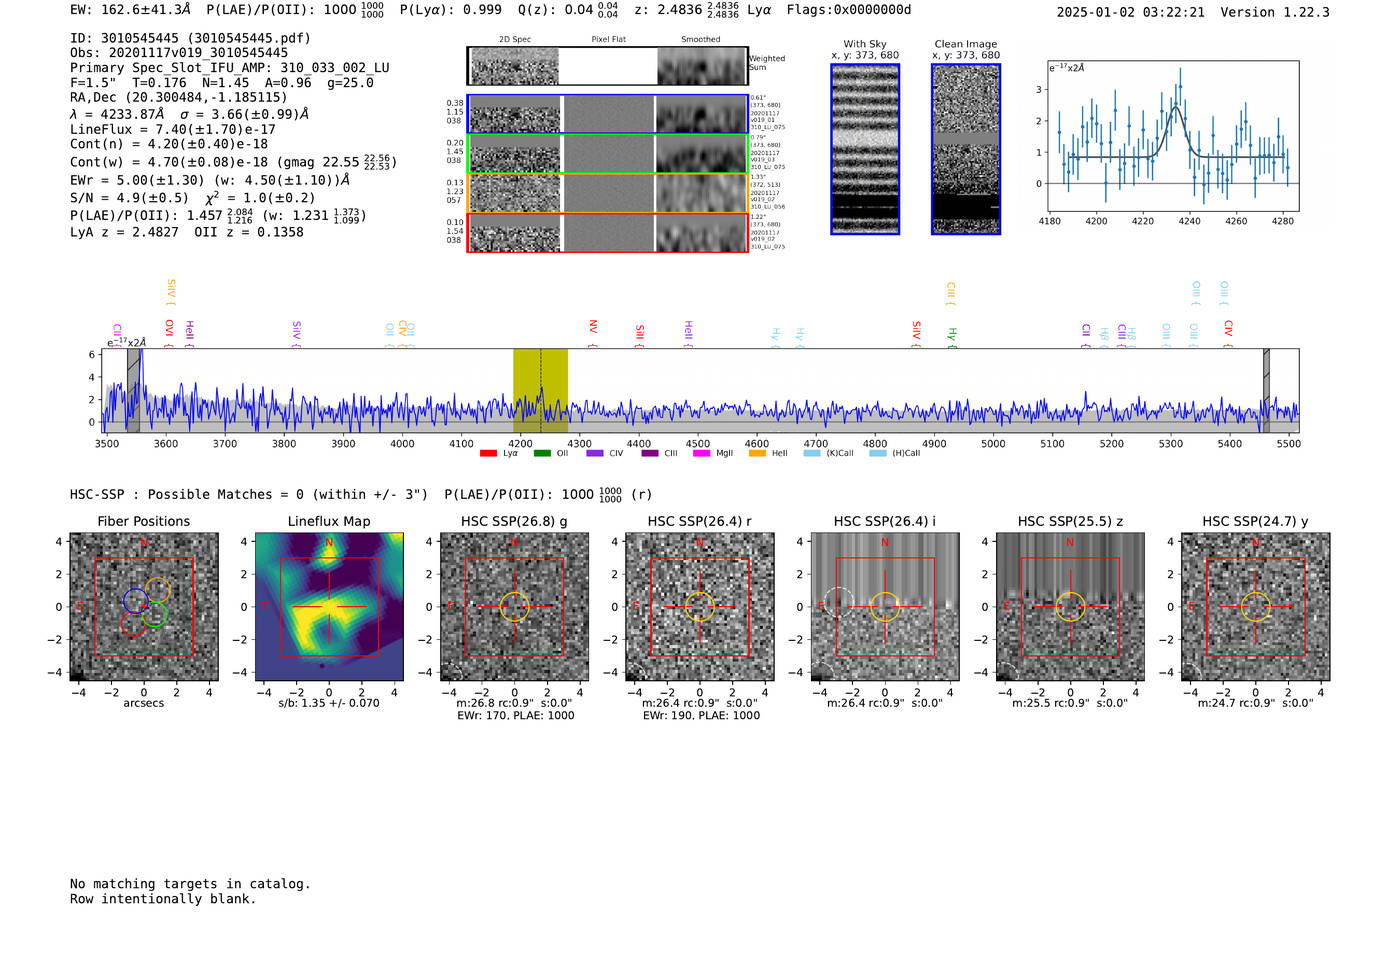1400x953 pixels.
Task: Select the magenta MgII legend swatch
Action: tap(701, 453)
